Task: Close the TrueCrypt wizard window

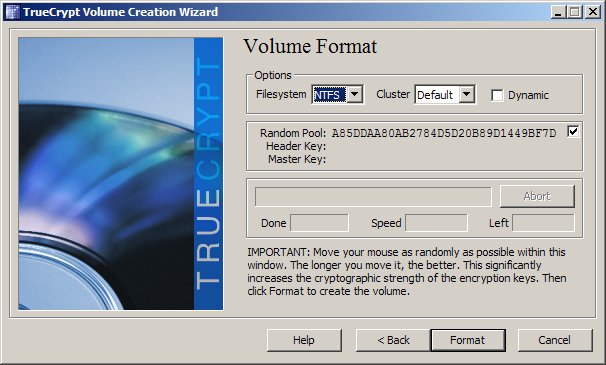Action: click(x=592, y=12)
